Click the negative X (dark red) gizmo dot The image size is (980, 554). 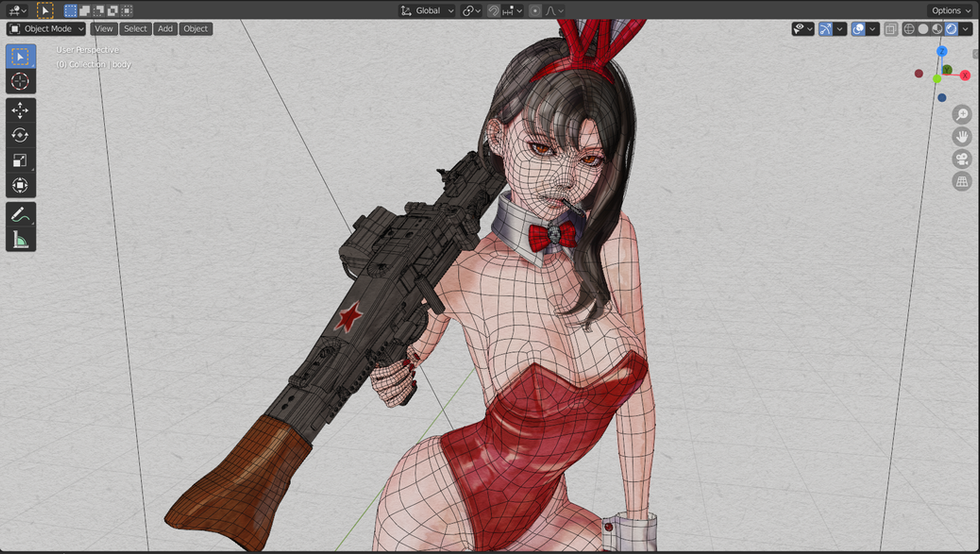pyautogui.click(x=919, y=74)
